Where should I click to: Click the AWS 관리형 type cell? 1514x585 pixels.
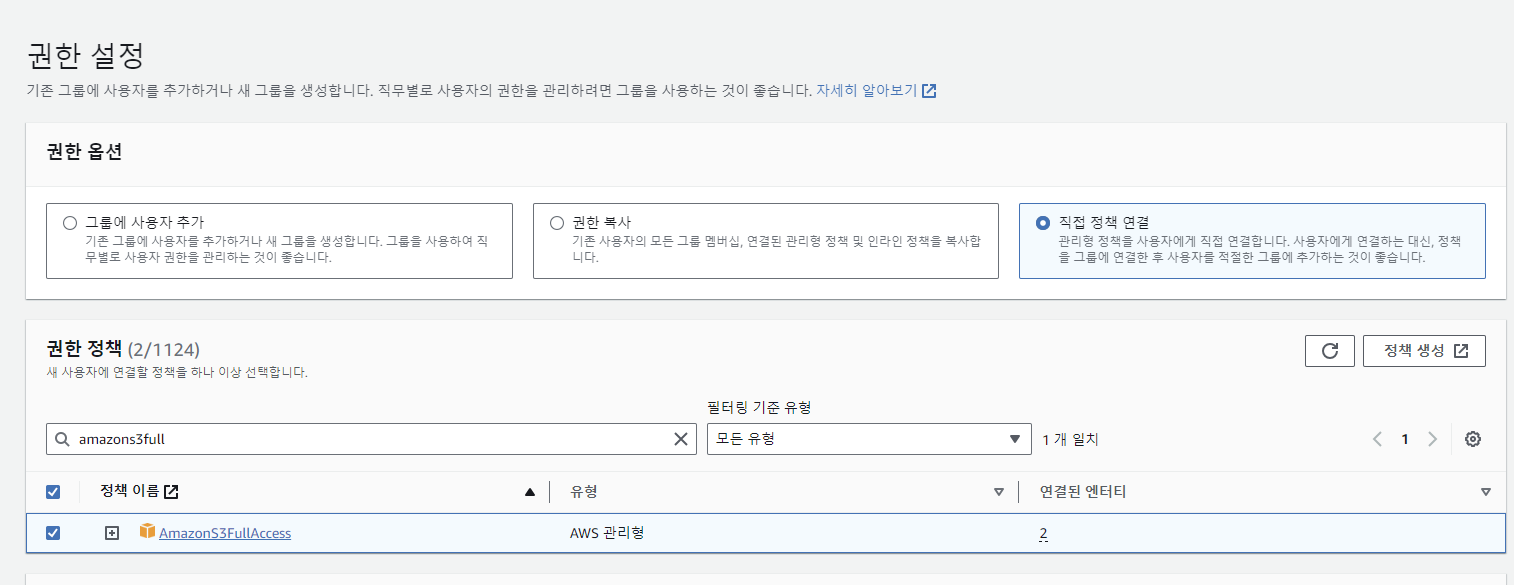[x=607, y=533]
